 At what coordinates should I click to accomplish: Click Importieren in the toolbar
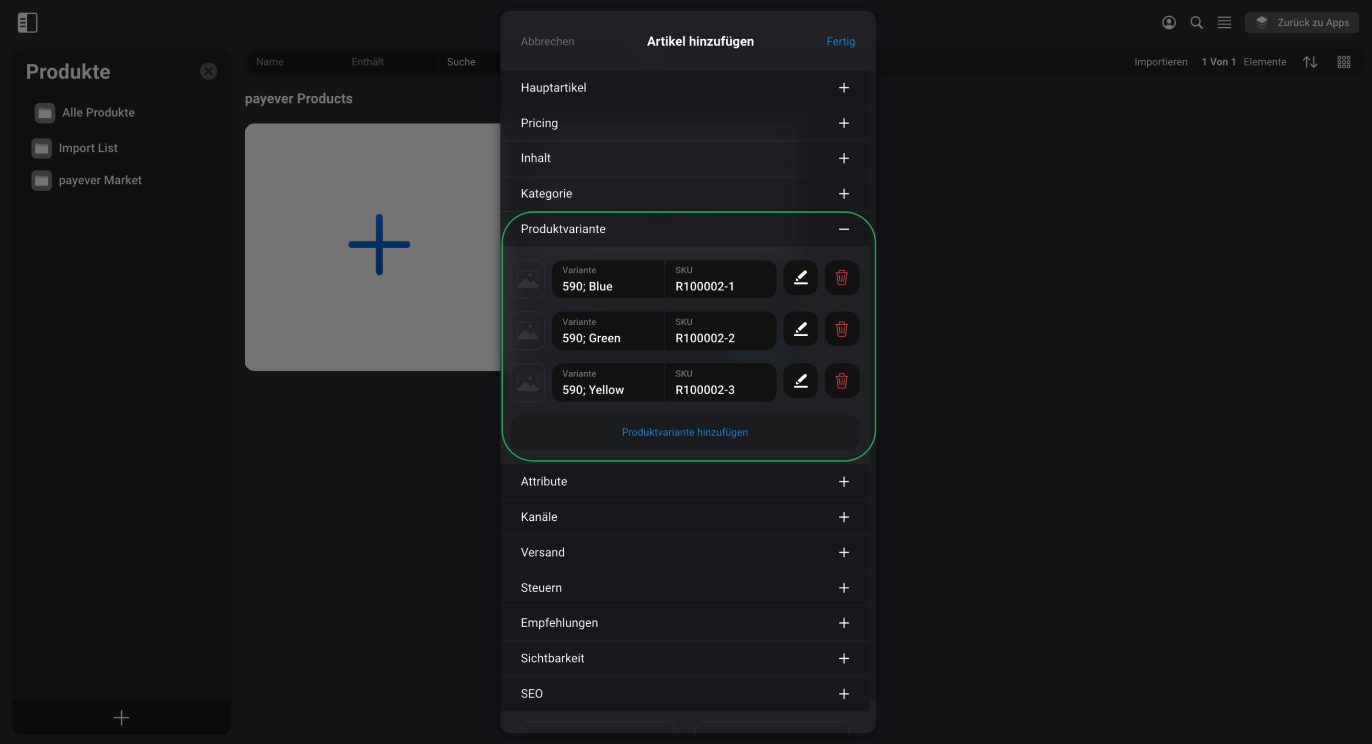coord(1161,62)
